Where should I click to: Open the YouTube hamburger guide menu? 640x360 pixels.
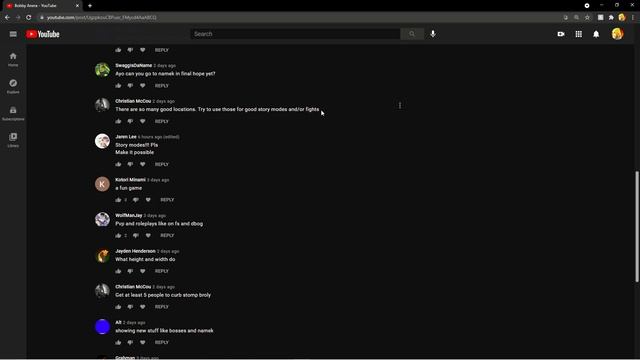point(13,34)
